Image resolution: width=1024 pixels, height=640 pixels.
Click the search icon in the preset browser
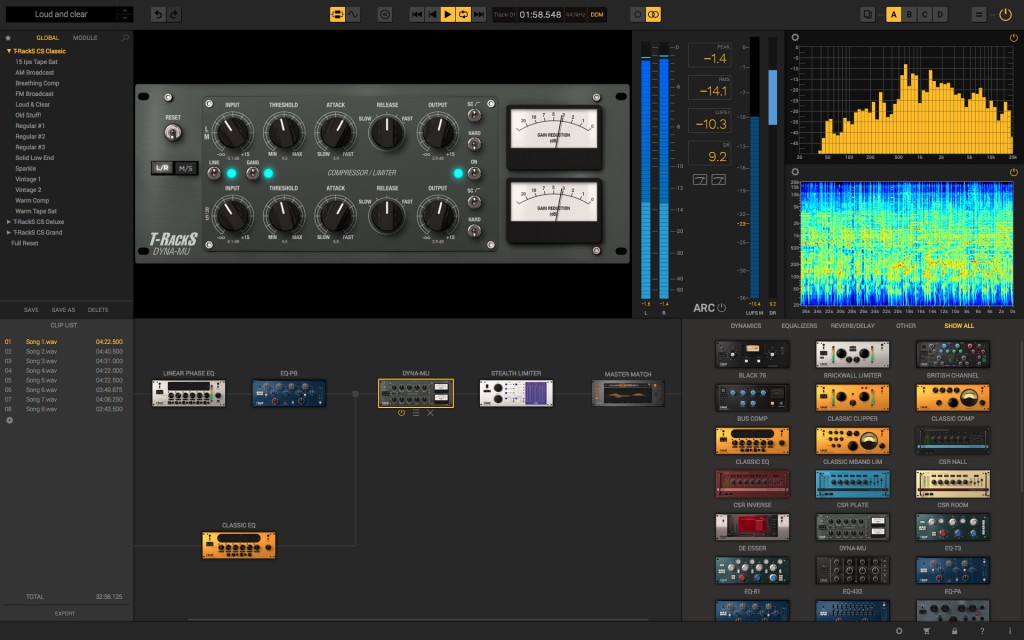tap(125, 37)
